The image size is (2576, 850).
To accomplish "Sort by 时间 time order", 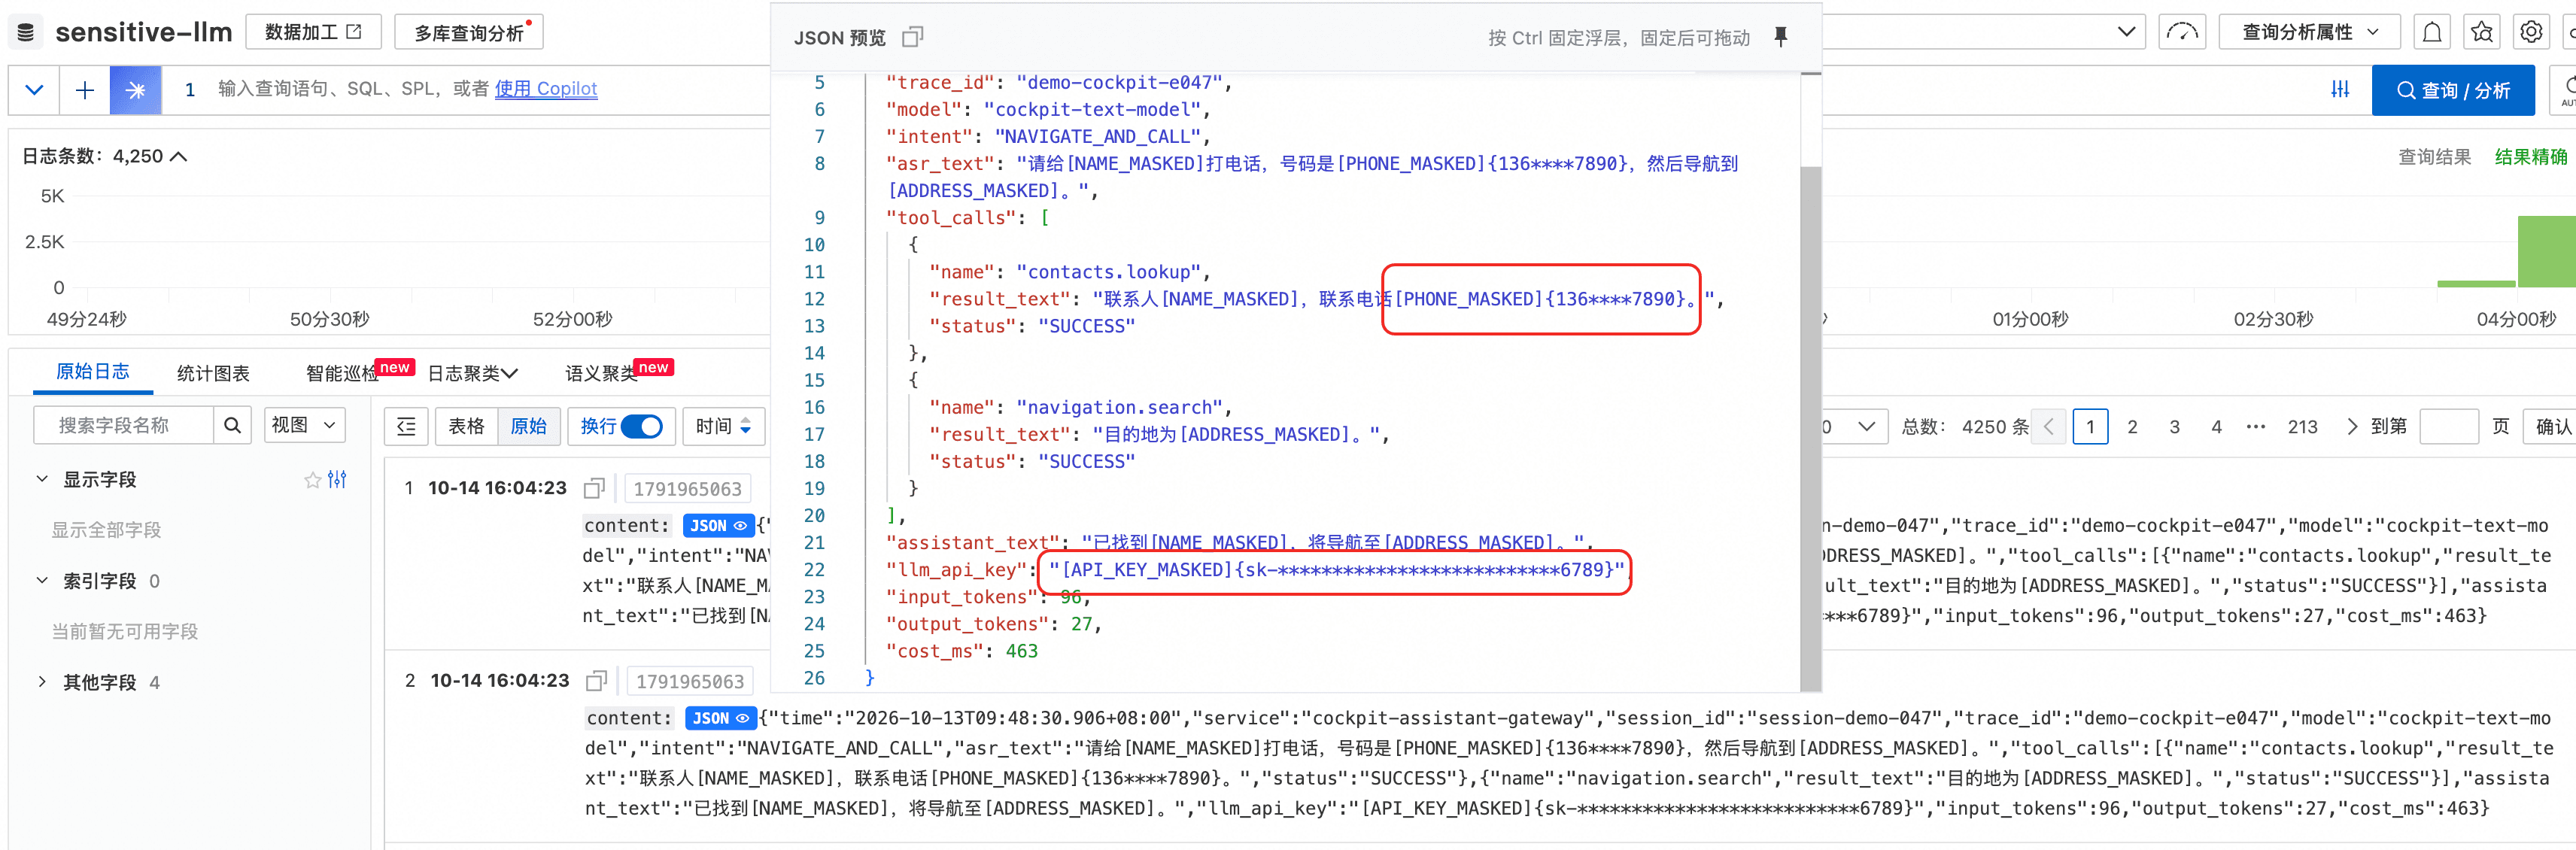I will 724,427.
